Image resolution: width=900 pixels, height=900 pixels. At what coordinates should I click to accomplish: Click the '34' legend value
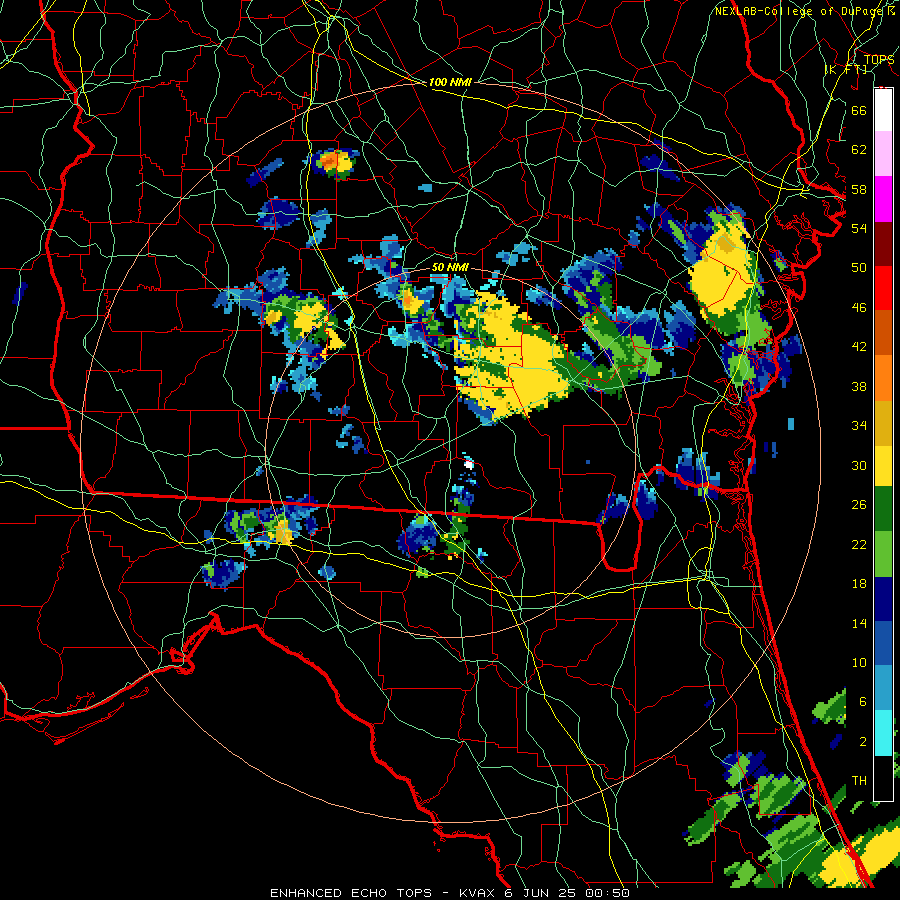click(x=859, y=426)
